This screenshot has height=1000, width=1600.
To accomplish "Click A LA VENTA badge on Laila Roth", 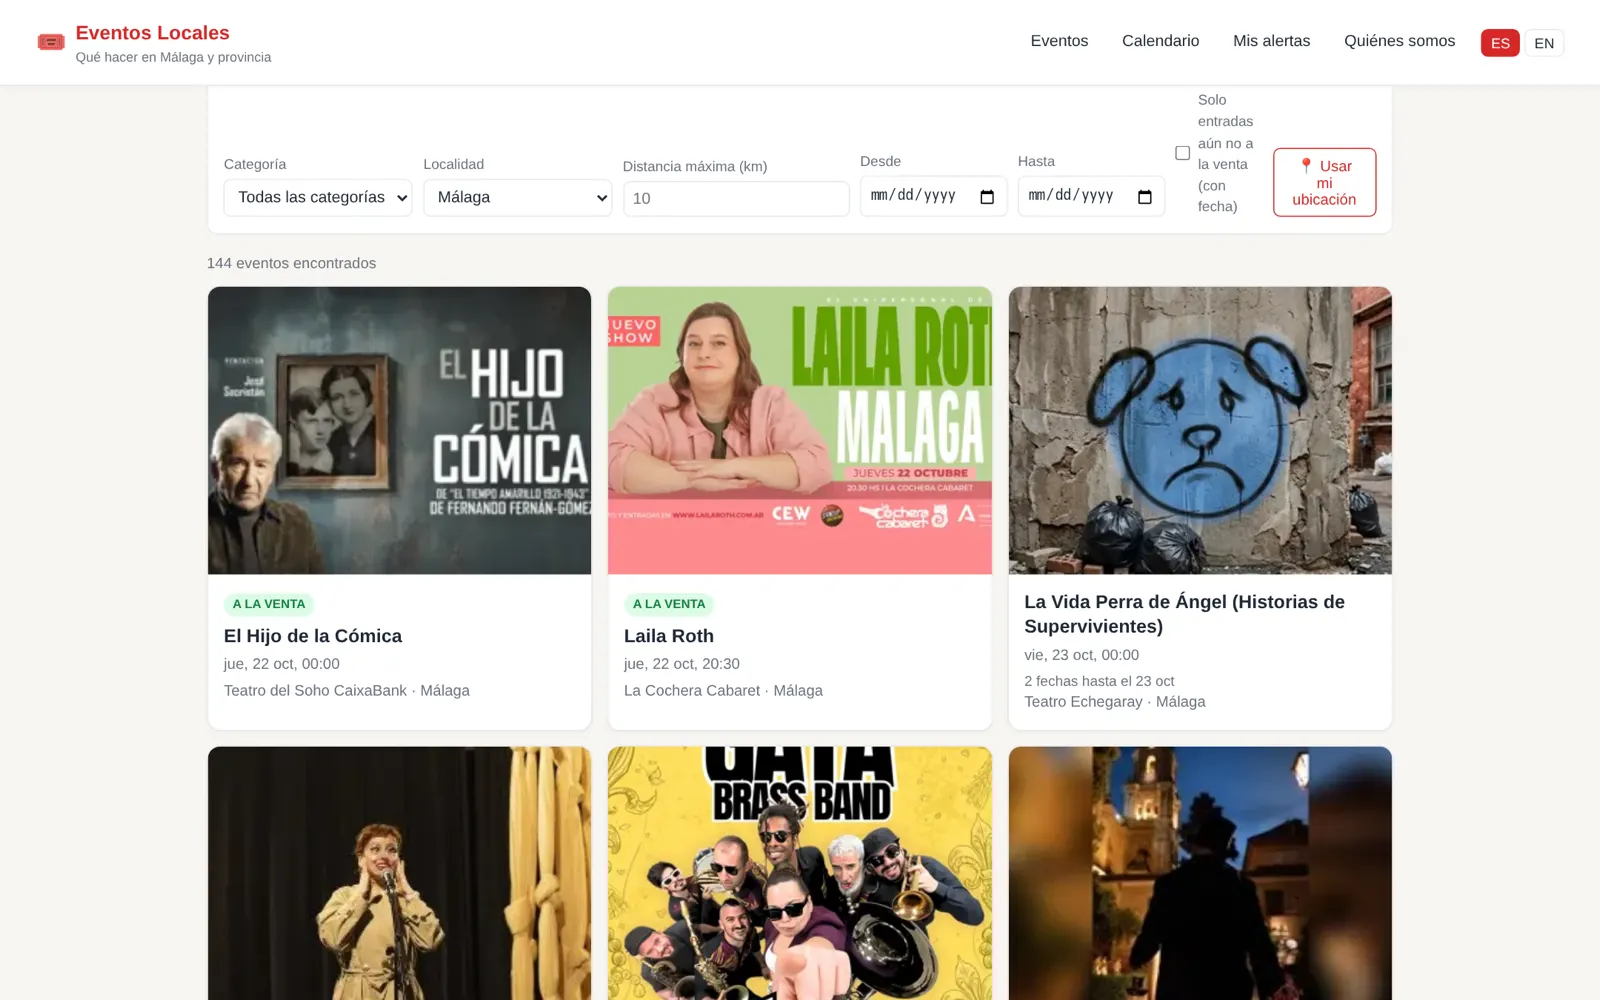I will coord(669,604).
